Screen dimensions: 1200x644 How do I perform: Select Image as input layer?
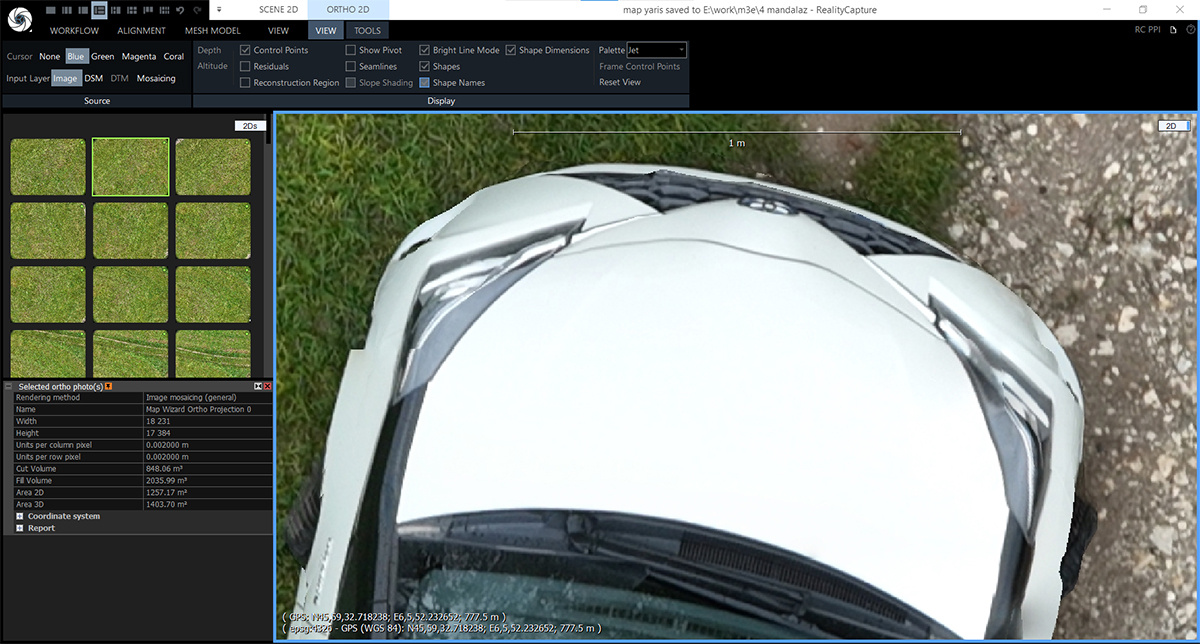(x=66, y=78)
